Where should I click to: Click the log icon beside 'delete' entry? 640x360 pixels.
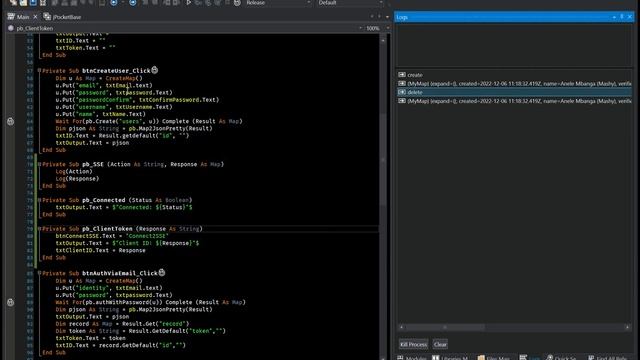coord(402,92)
